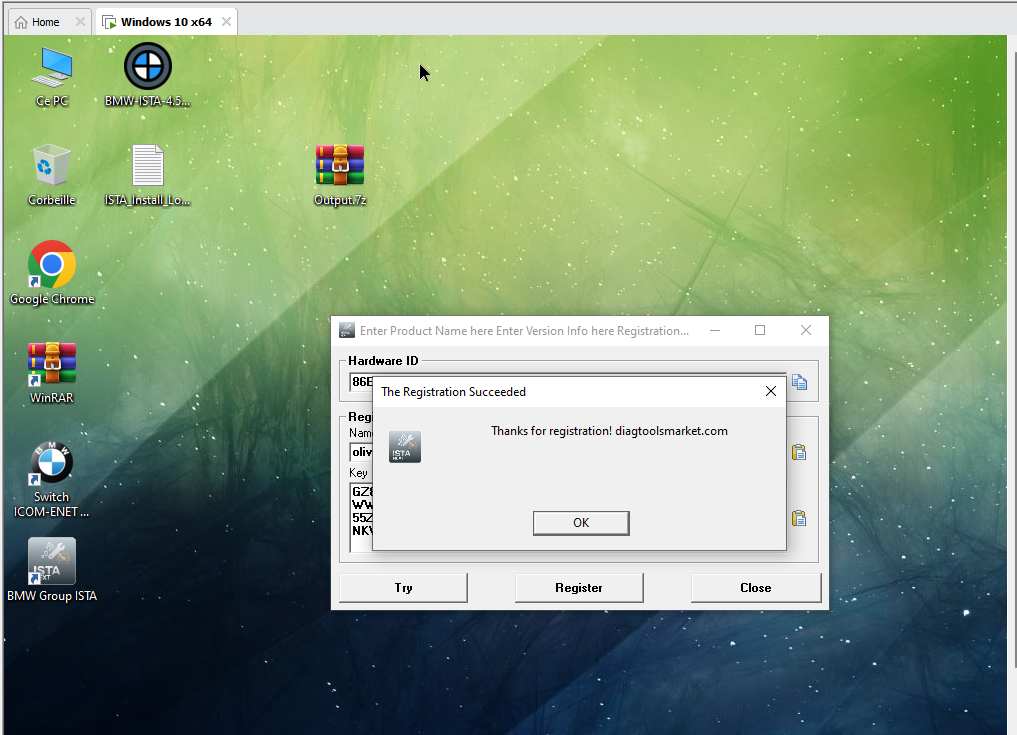Dismiss the Registration Succeeded dialog with X
Screen dimensions: 1017x735
click(770, 392)
